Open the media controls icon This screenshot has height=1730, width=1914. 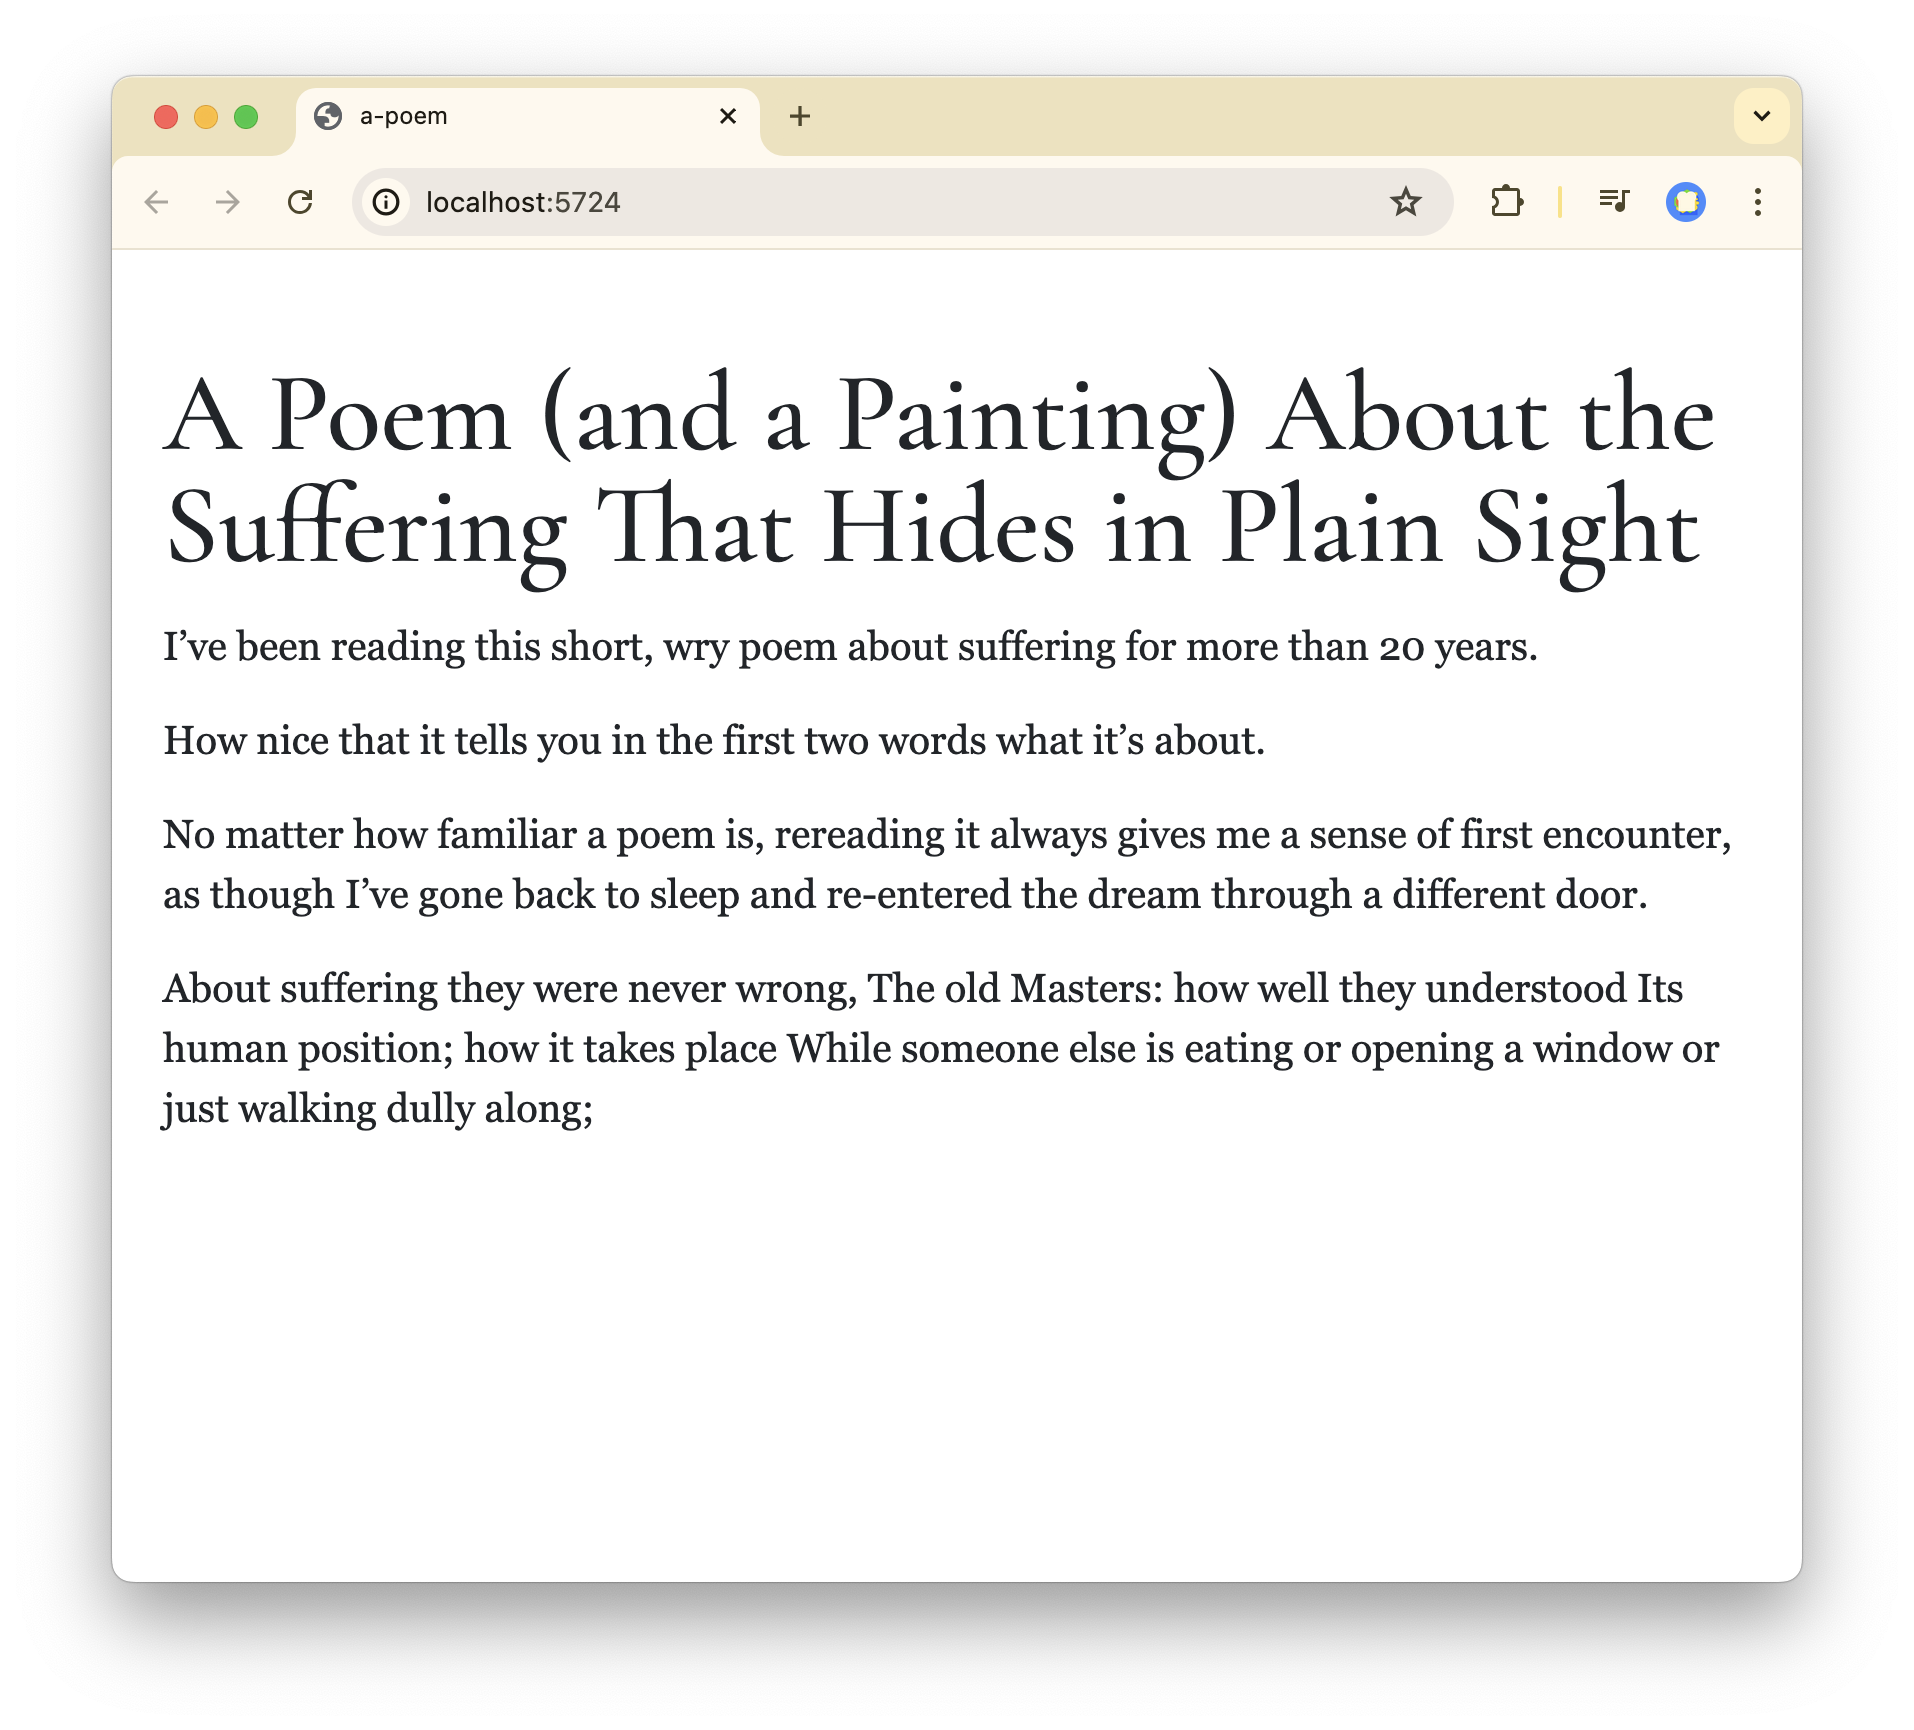pyautogui.click(x=1613, y=203)
